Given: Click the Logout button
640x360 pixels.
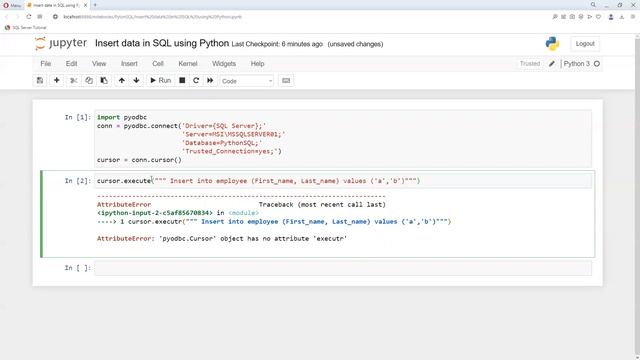Looking at the screenshot, I should [x=585, y=44].
